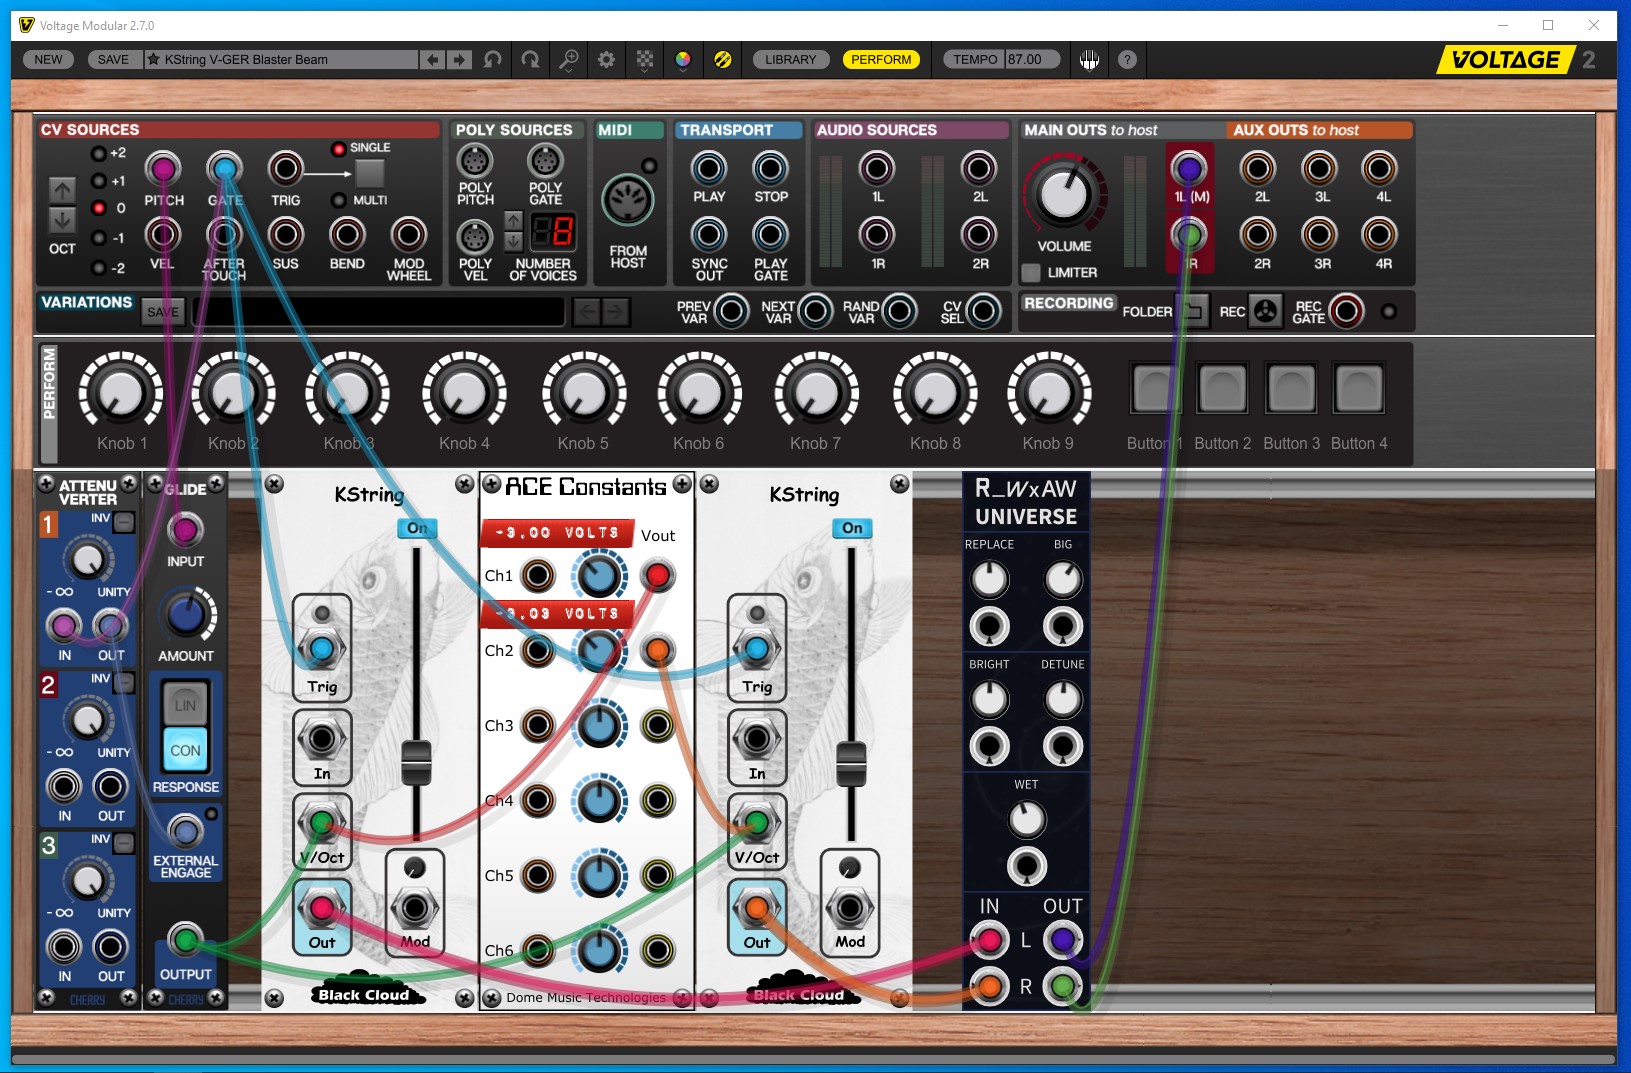Viewport: 1631px width, 1073px height.
Task: Click the transport PLAY jack
Action: click(708, 168)
